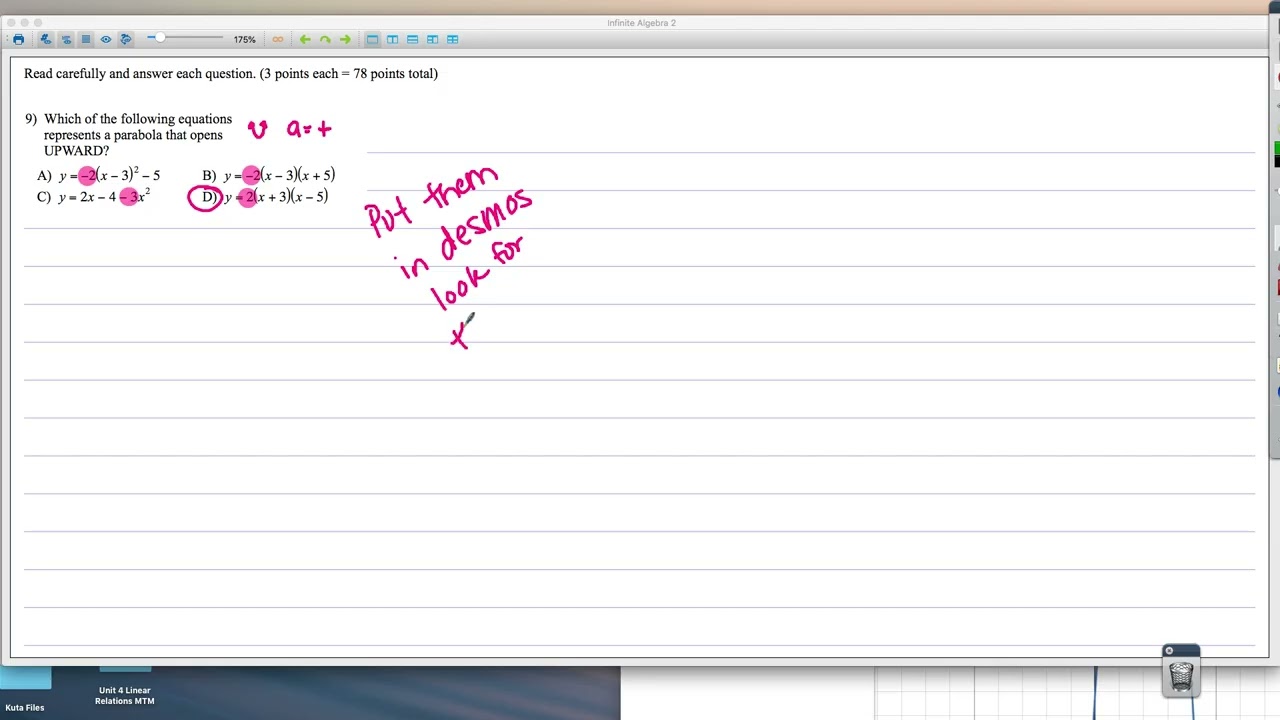Click the Print icon in toolbar
This screenshot has height=720, width=1280.
tap(18, 40)
